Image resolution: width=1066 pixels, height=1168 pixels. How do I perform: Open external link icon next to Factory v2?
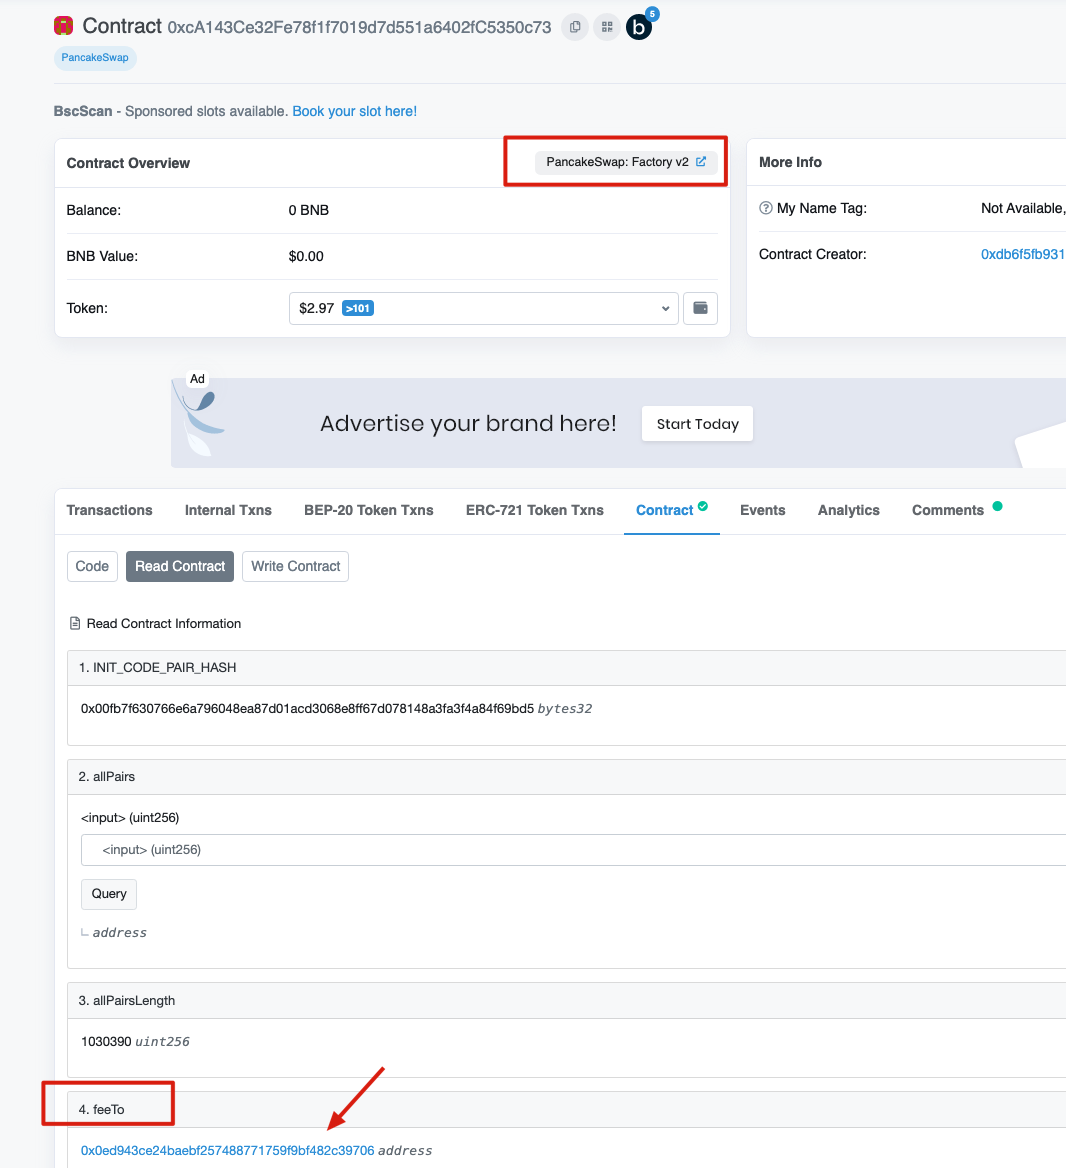coord(701,162)
